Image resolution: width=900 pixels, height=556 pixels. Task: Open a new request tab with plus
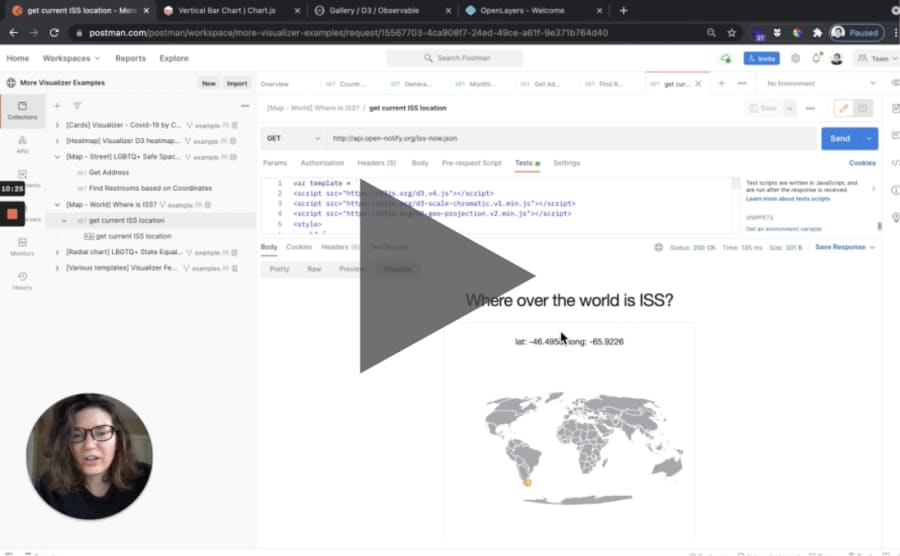[x=721, y=83]
